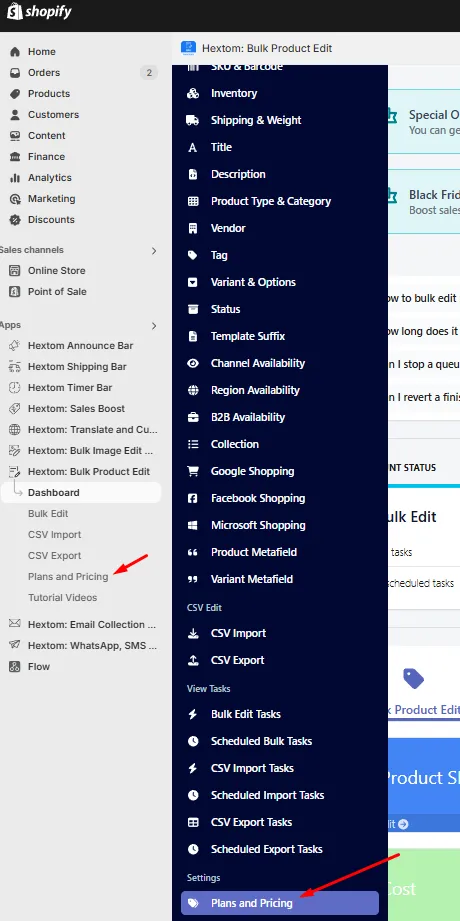Viewport: 460px width, 921px height.
Task: Expand the Apps section chevron
Action: (154, 326)
